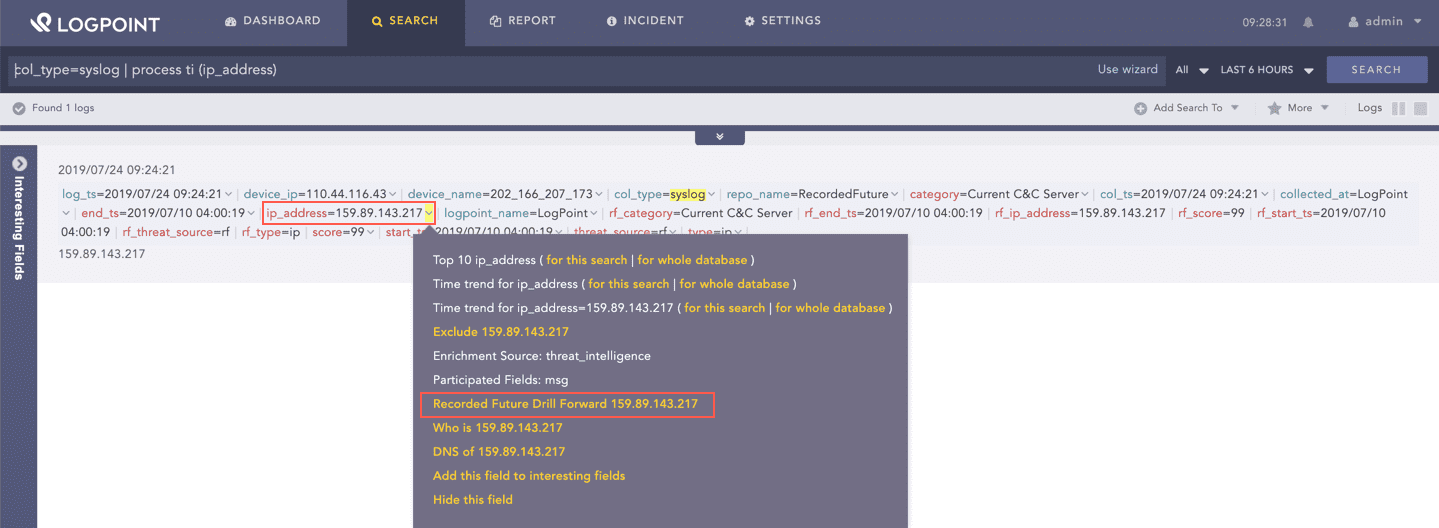Image resolution: width=1439 pixels, height=528 pixels.
Task: Click the star icon beside More
Action: click(1274, 108)
